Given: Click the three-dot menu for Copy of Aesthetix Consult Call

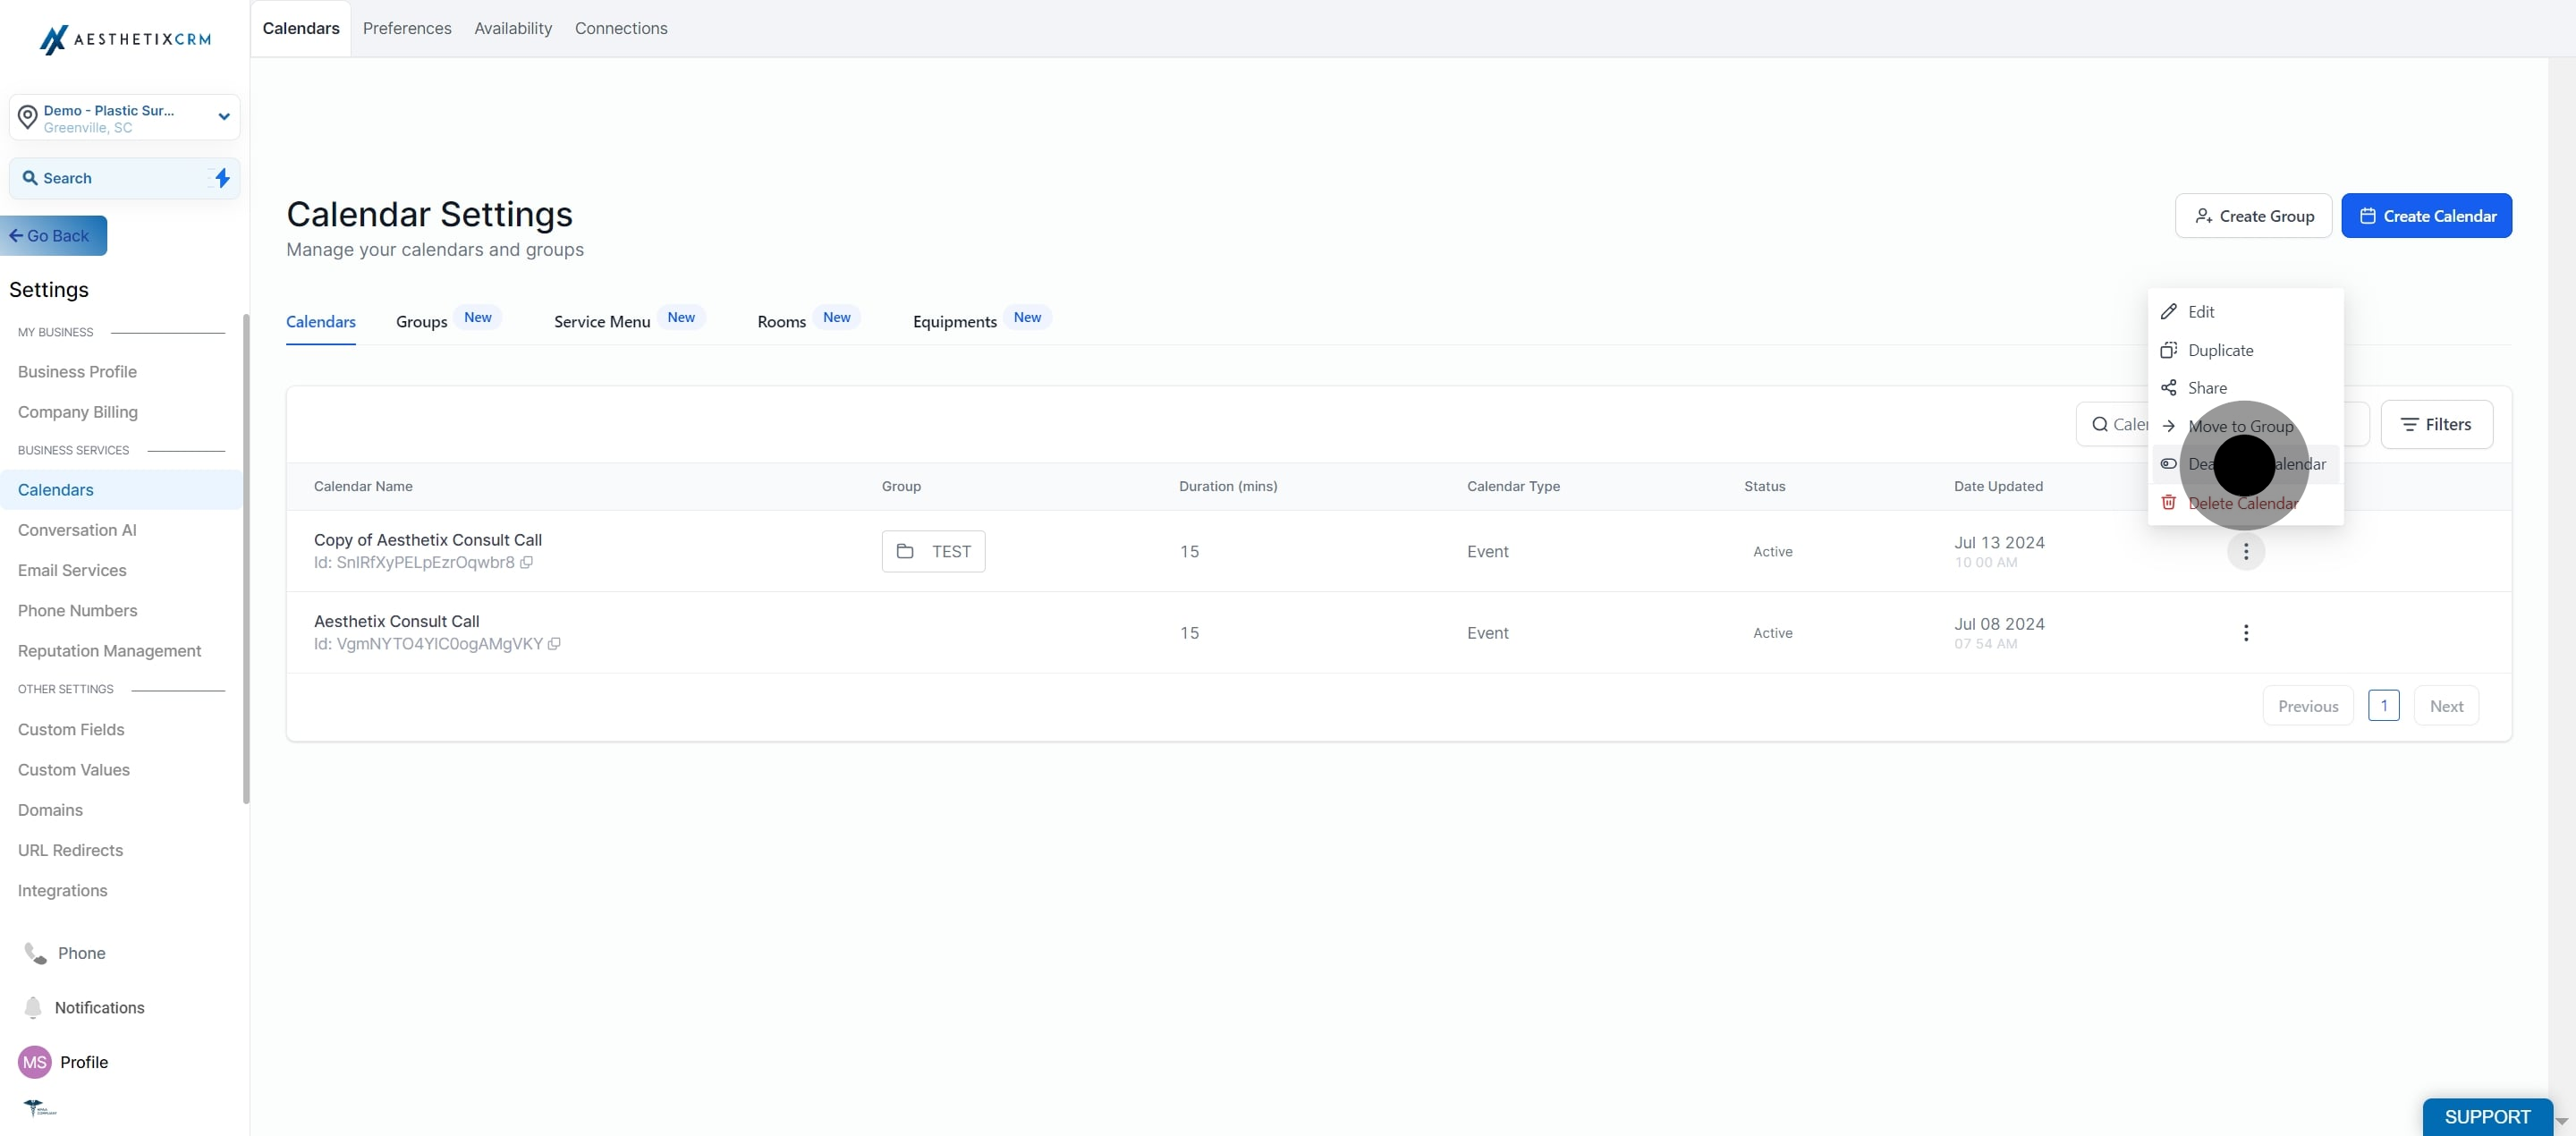Looking at the screenshot, I should click(2246, 551).
